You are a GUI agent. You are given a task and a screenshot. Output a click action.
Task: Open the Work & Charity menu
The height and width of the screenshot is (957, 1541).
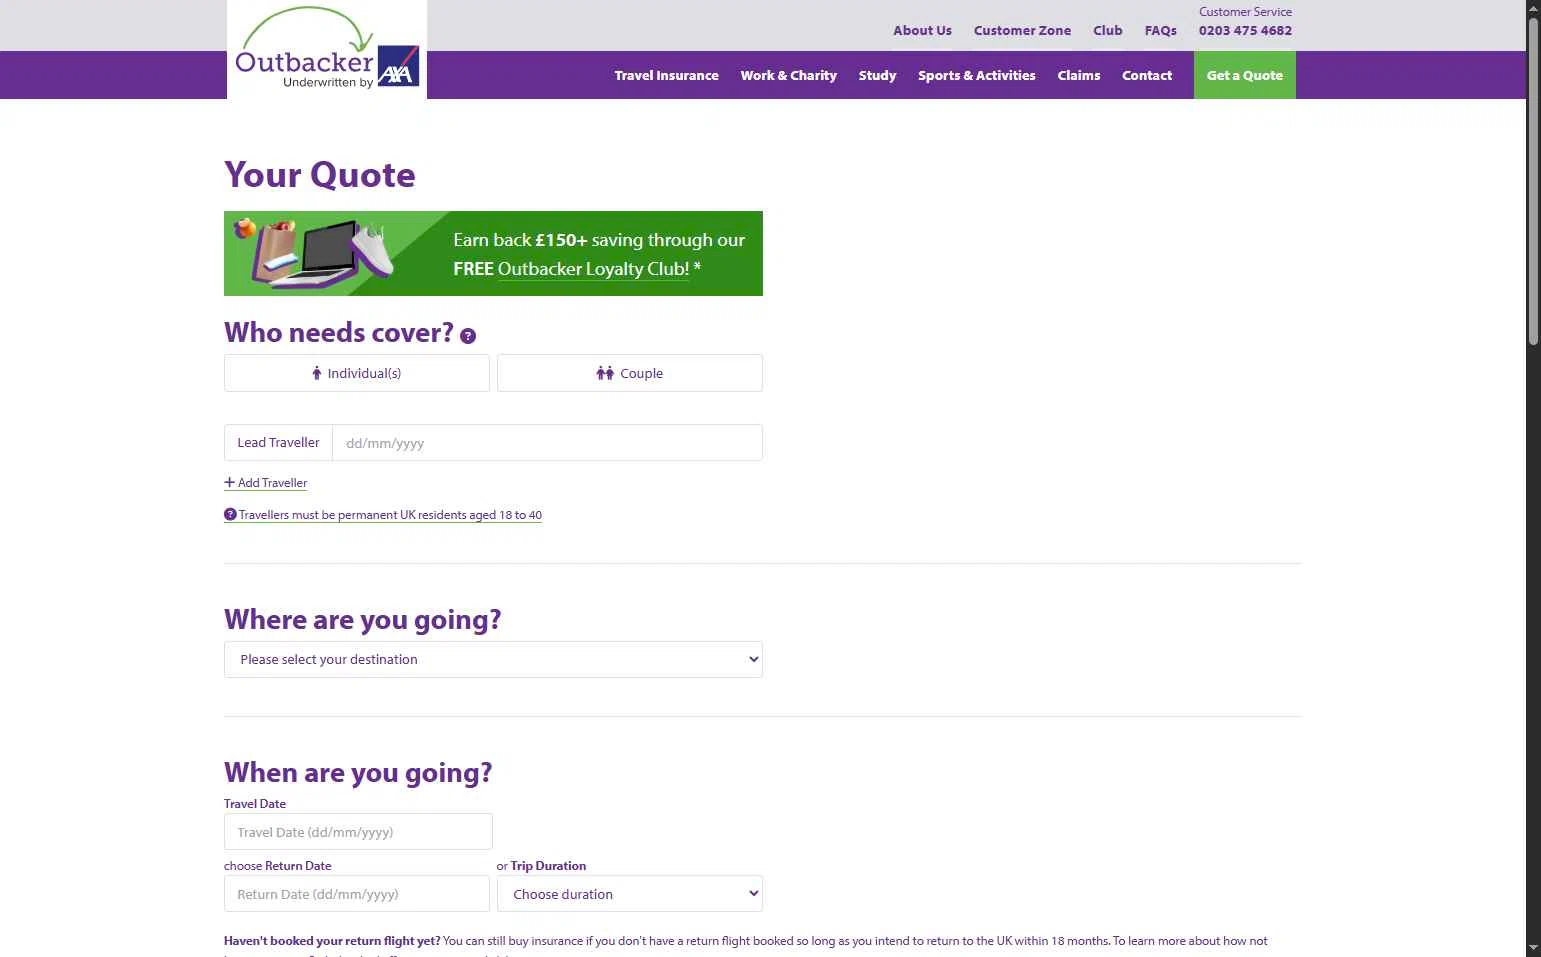tap(788, 75)
